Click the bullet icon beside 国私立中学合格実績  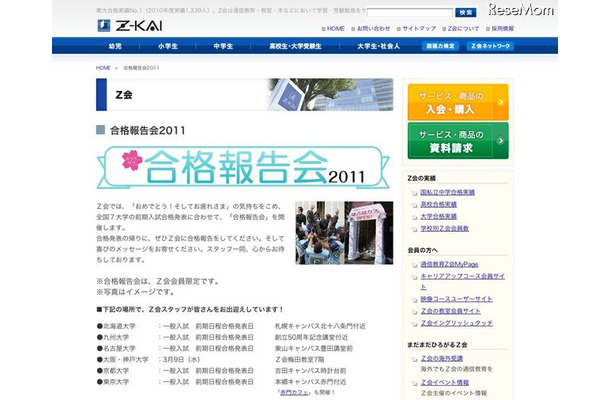(414, 193)
